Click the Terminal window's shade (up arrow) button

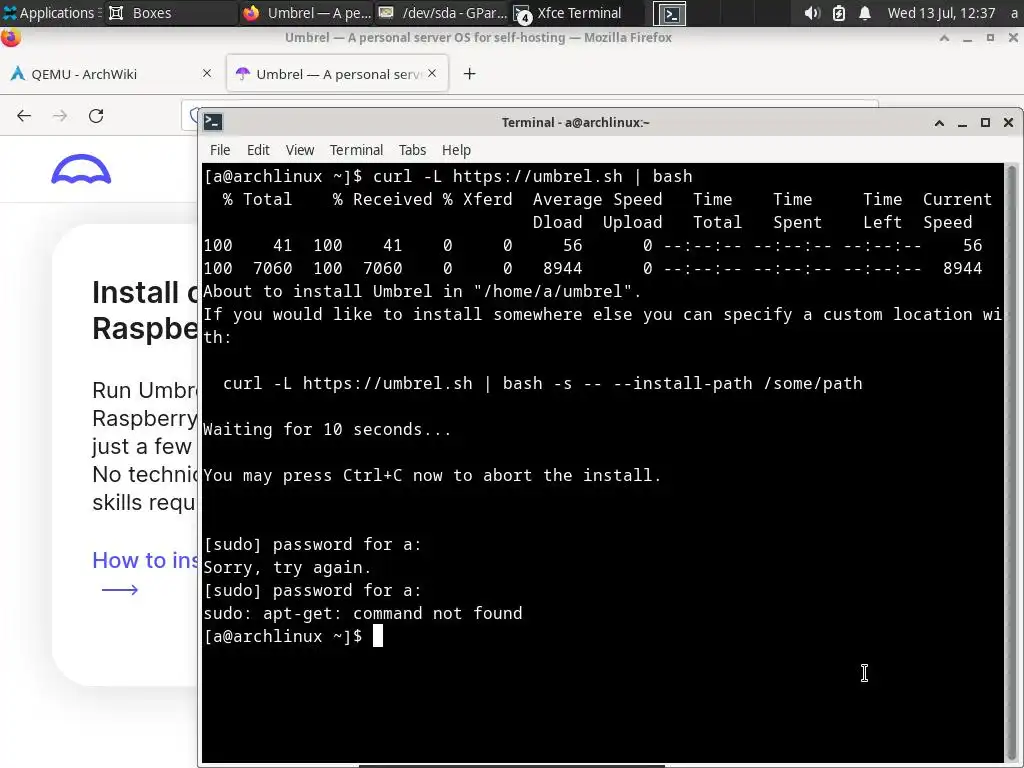pyautogui.click(x=939, y=123)
